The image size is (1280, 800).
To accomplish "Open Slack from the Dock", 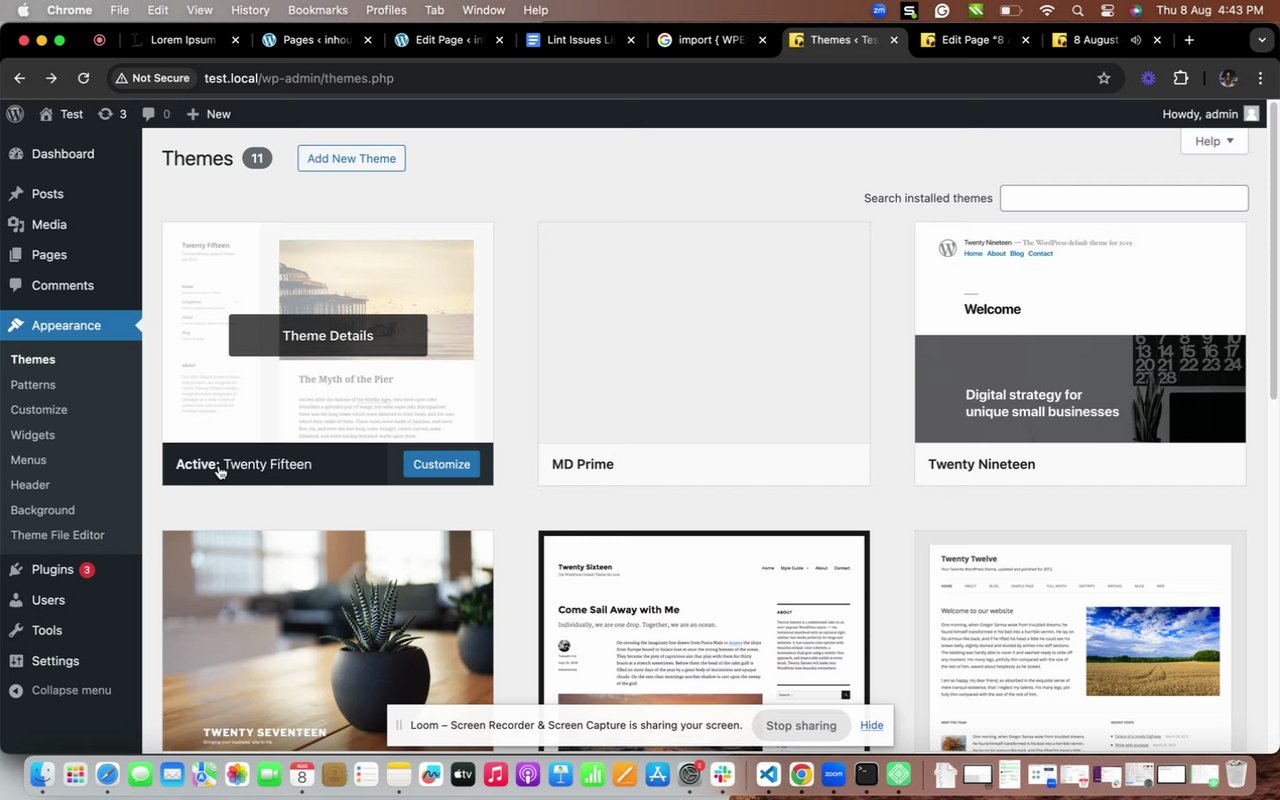I will click(x=722, y=774).
